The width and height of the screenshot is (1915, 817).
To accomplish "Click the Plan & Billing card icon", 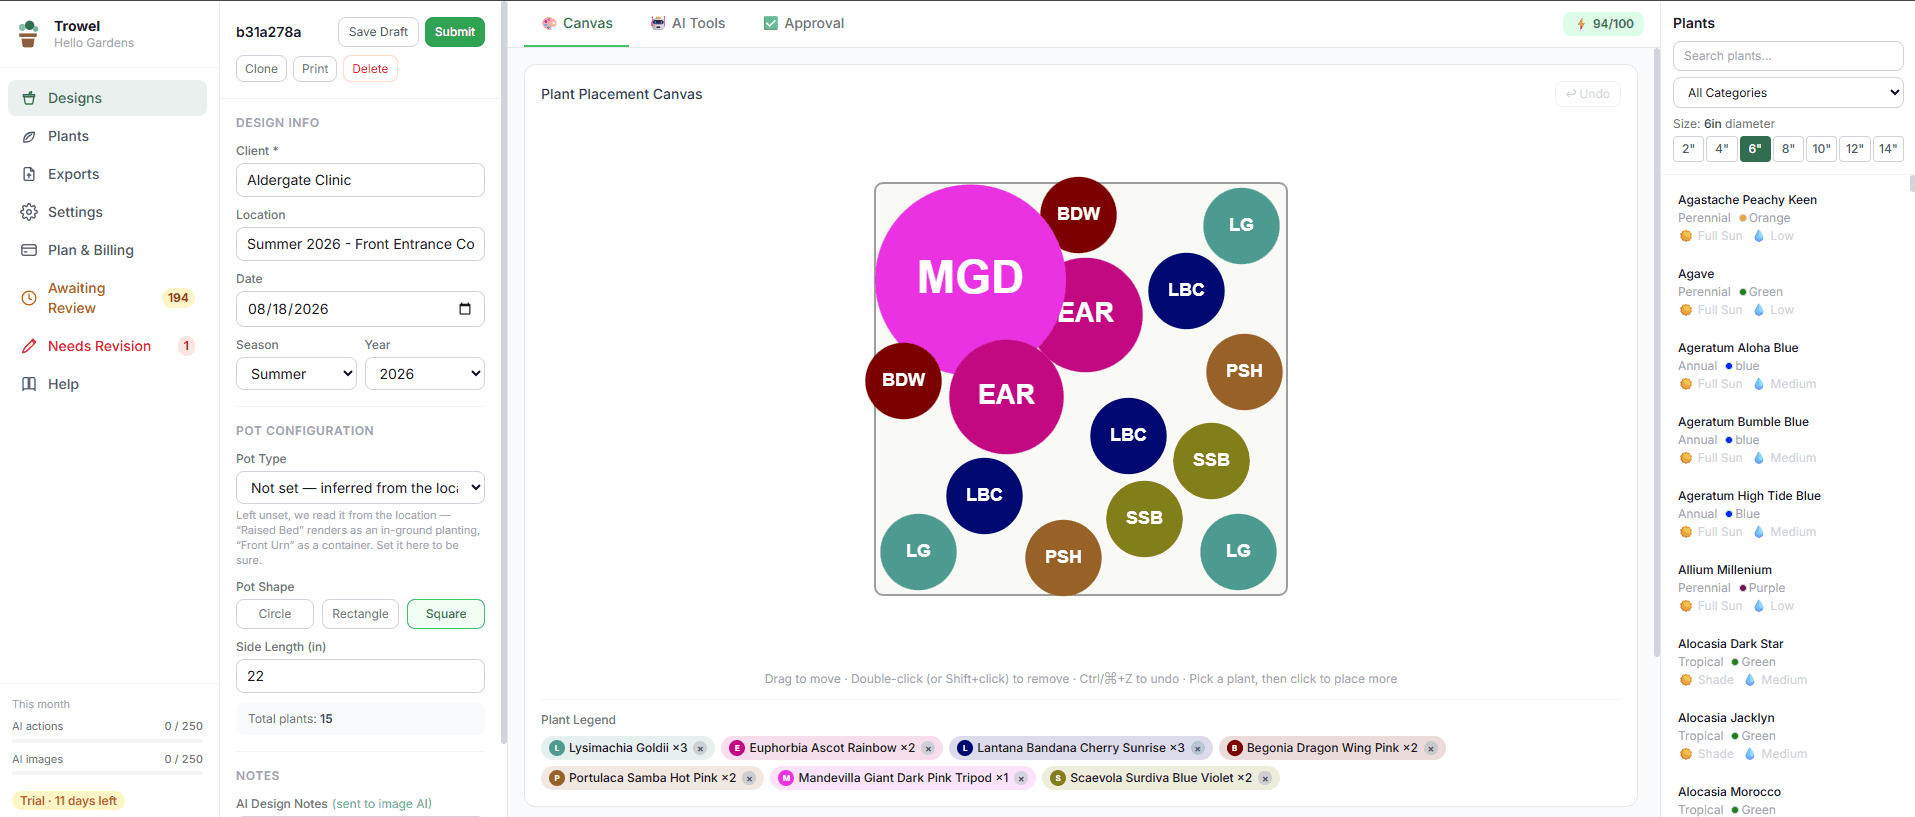I will (x=29, y=250).
